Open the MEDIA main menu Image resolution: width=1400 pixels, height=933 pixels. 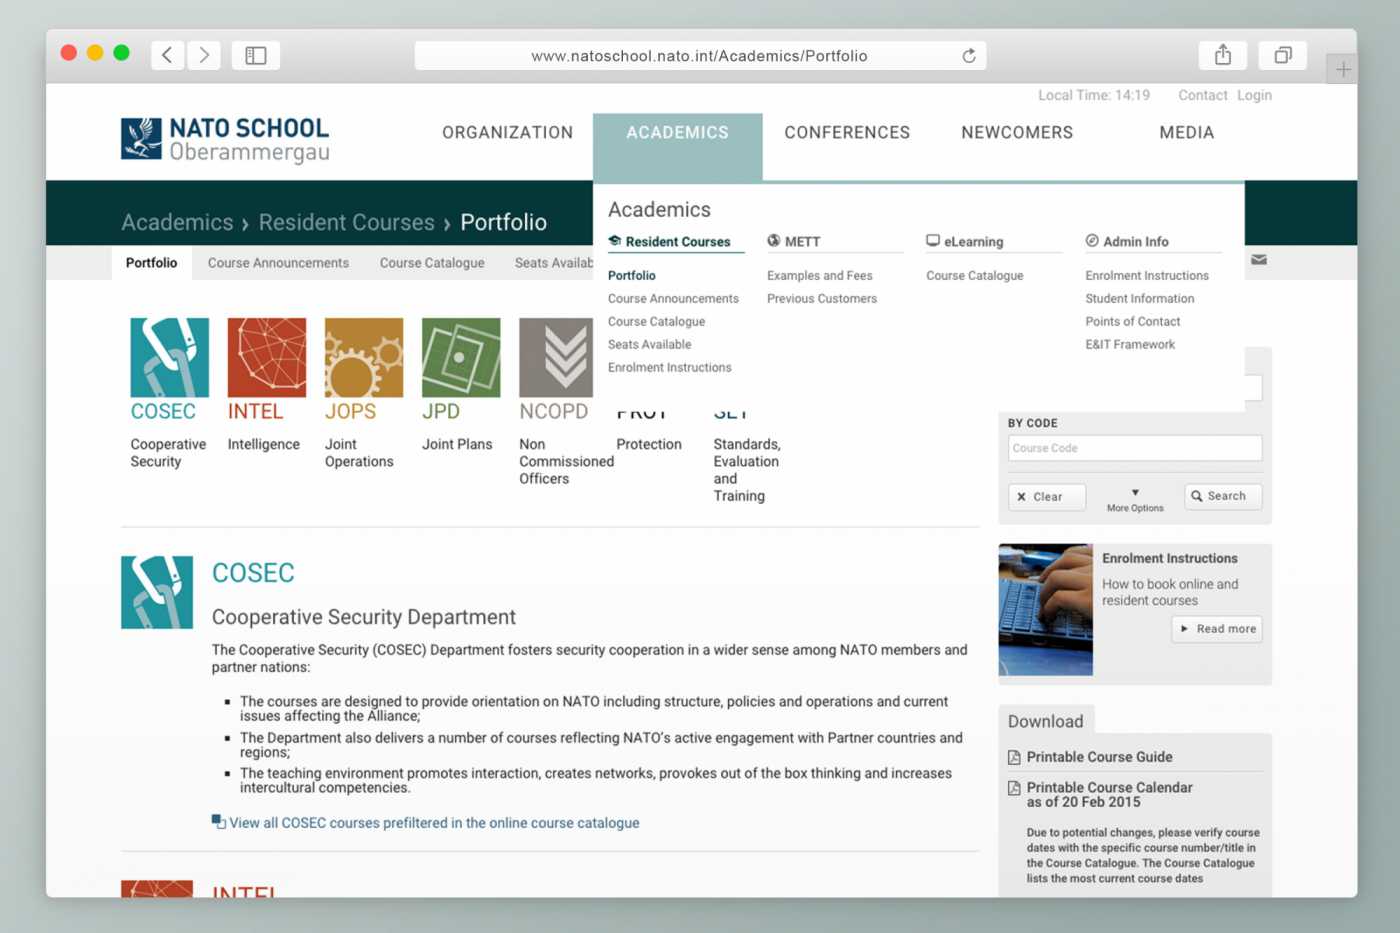1187,132
